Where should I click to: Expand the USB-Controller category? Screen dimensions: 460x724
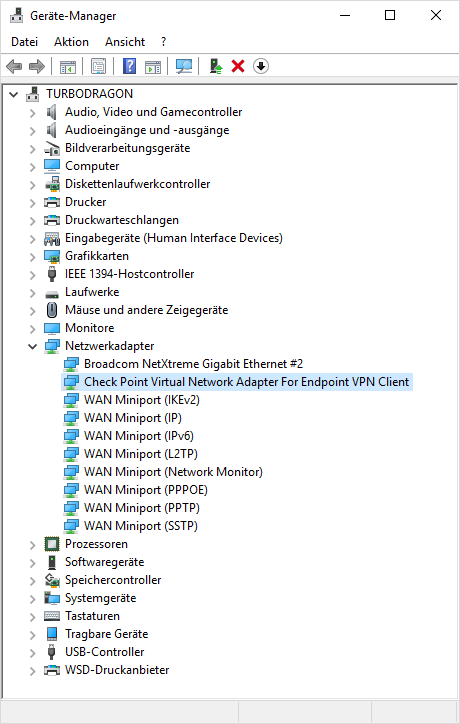tap(32, 652)
